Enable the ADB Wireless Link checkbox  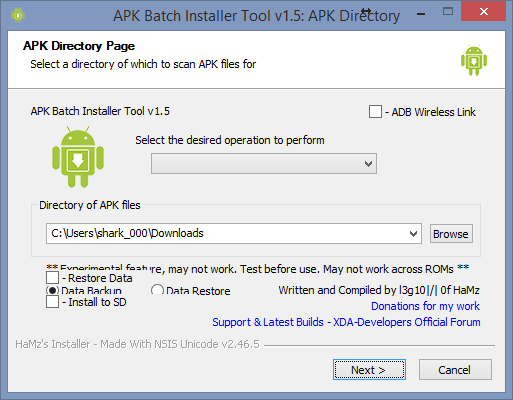tap(375, 112)
